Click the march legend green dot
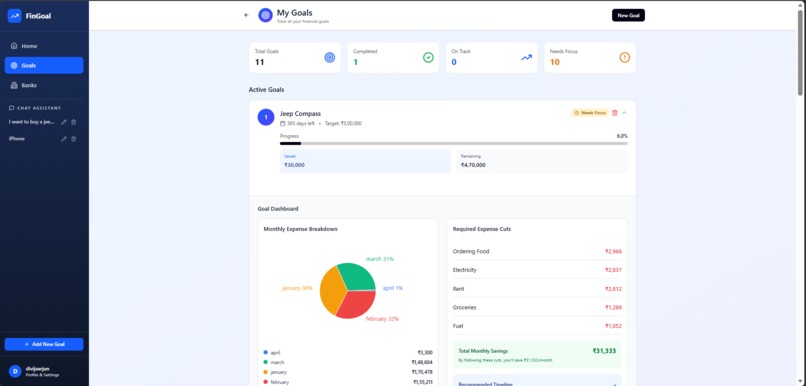Viewport: 806px width, 386px height. click(x=266, y=362)
